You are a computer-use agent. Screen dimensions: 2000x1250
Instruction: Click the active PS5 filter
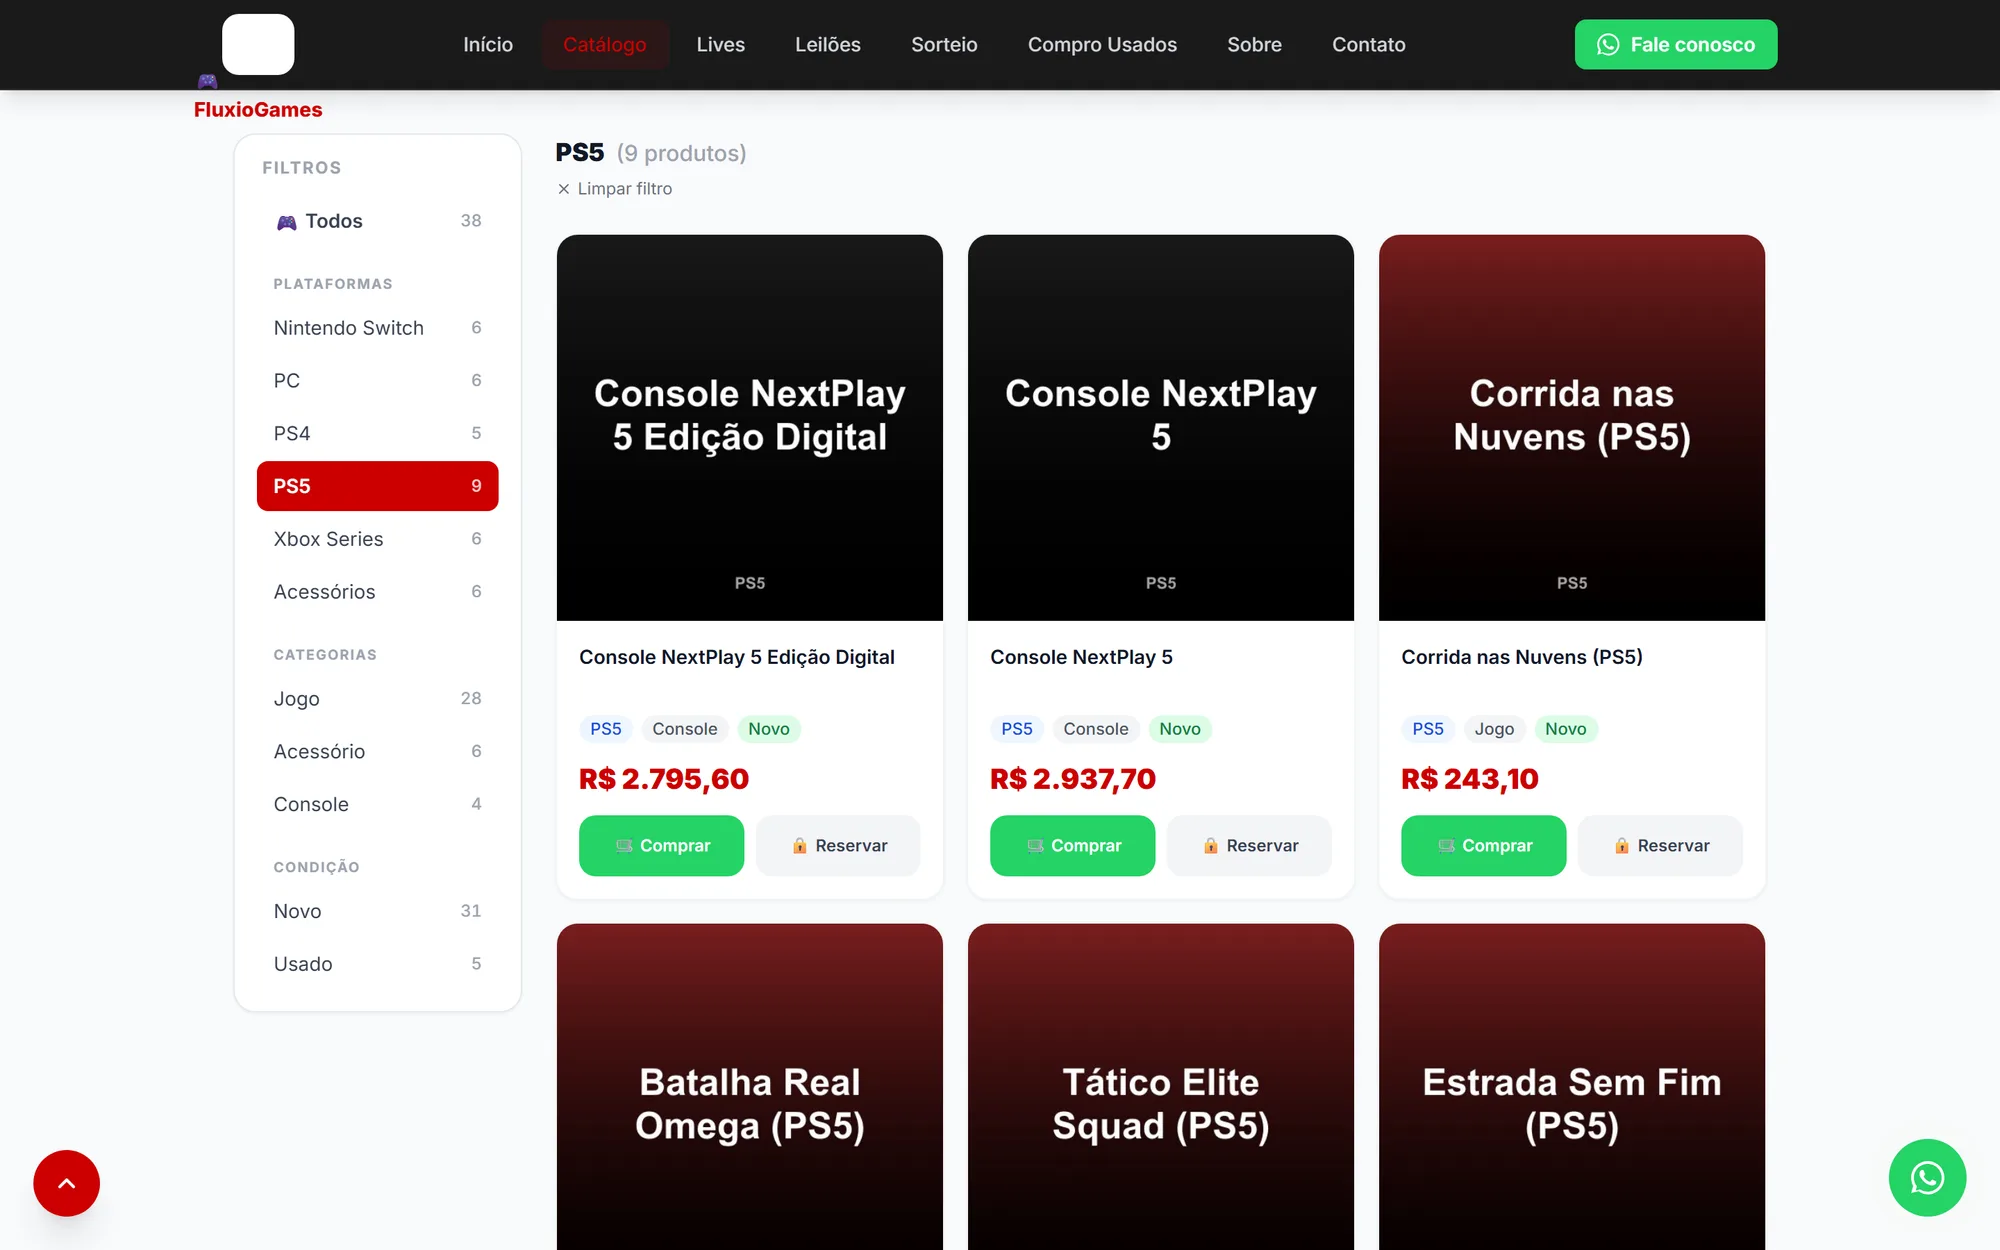377,486
